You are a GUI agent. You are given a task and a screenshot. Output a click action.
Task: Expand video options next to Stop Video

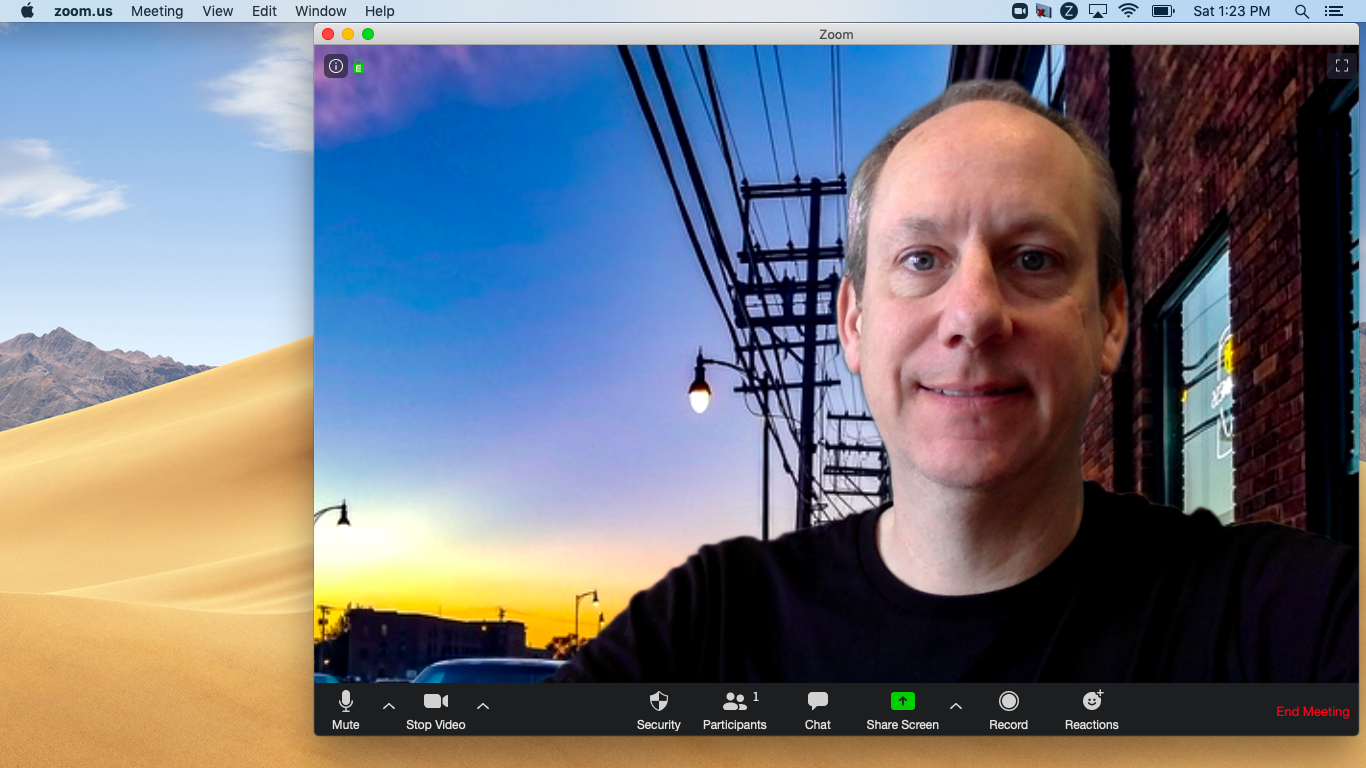point(482,707)
